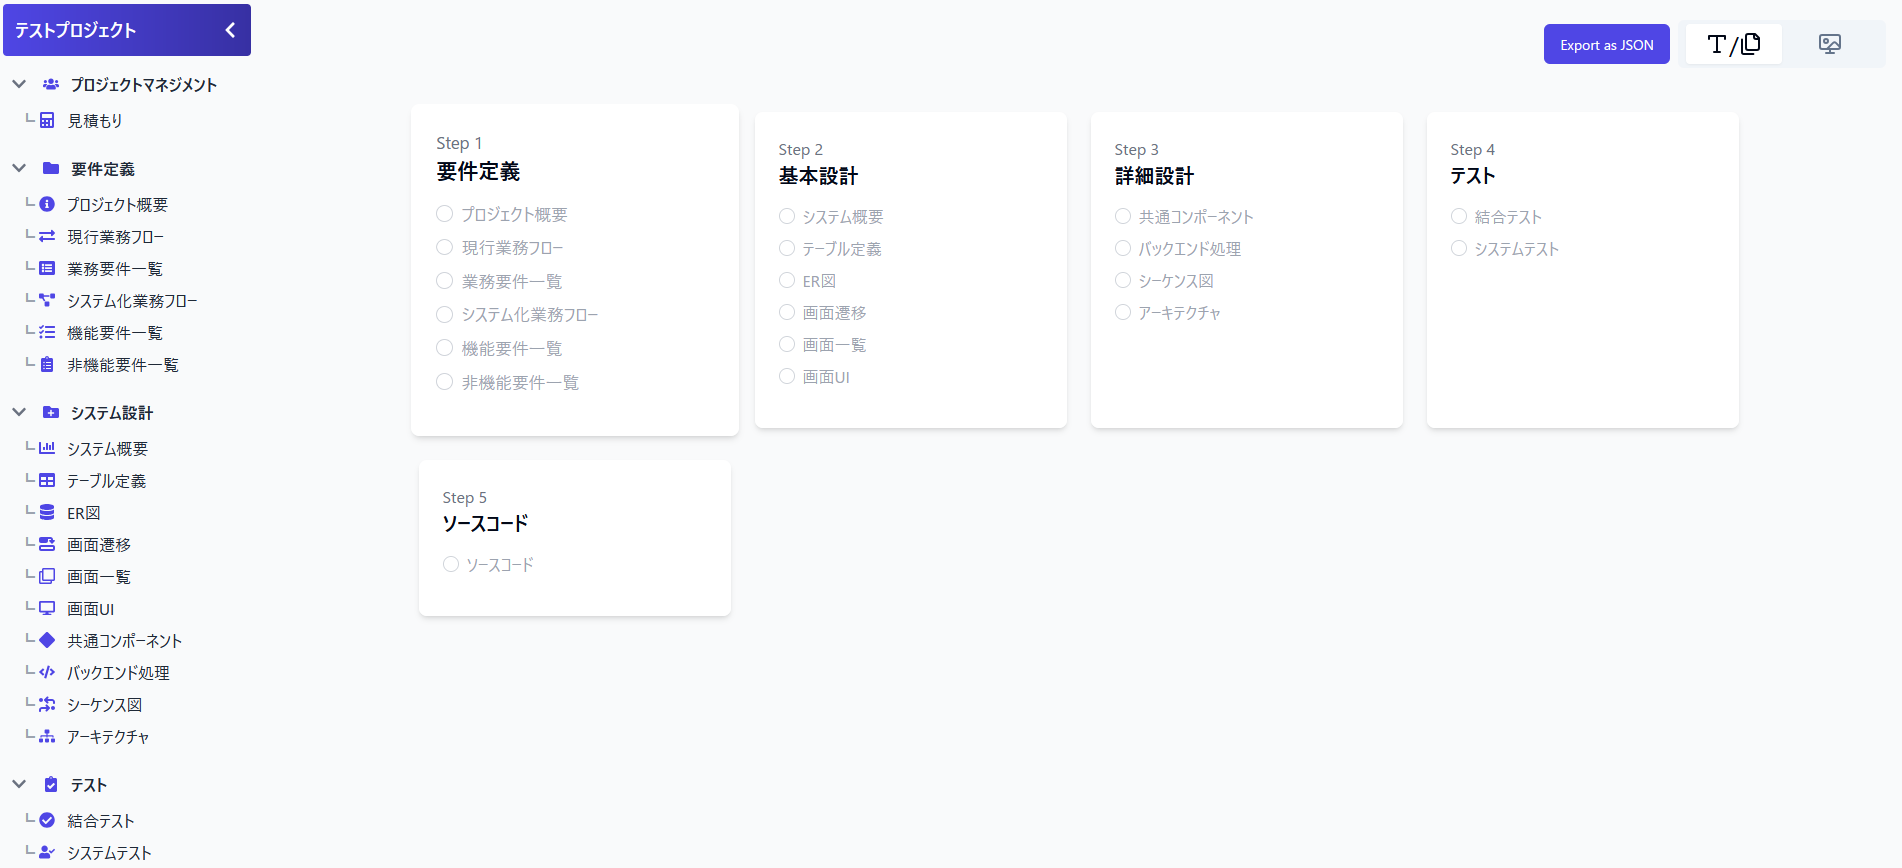Click the hierarchy icon beside アーキテクチャ in sidebar
The height and width of the screenshot is (868, 1902).
pyautogui.click(x=47, y=736)
